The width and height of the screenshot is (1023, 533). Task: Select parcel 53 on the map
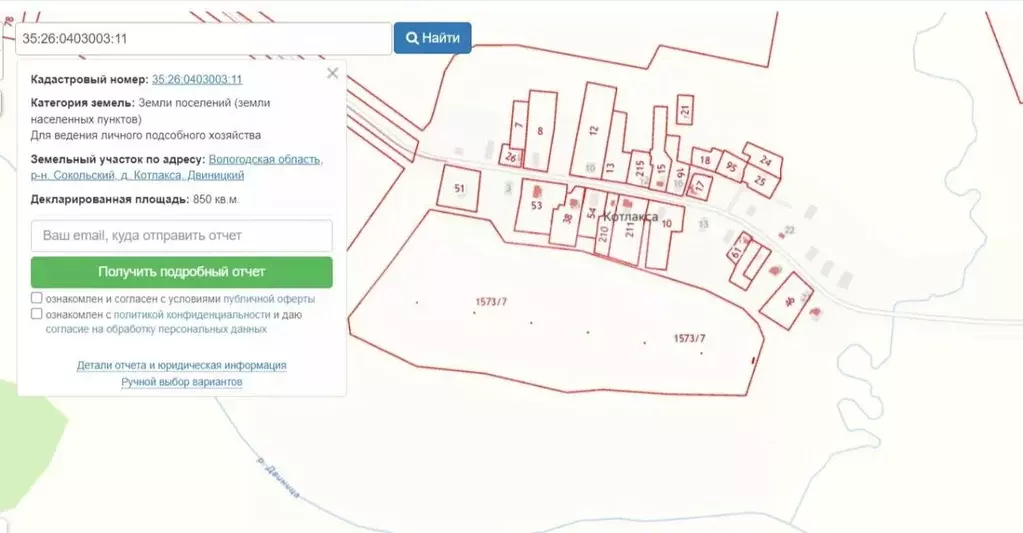pos(537,206)
